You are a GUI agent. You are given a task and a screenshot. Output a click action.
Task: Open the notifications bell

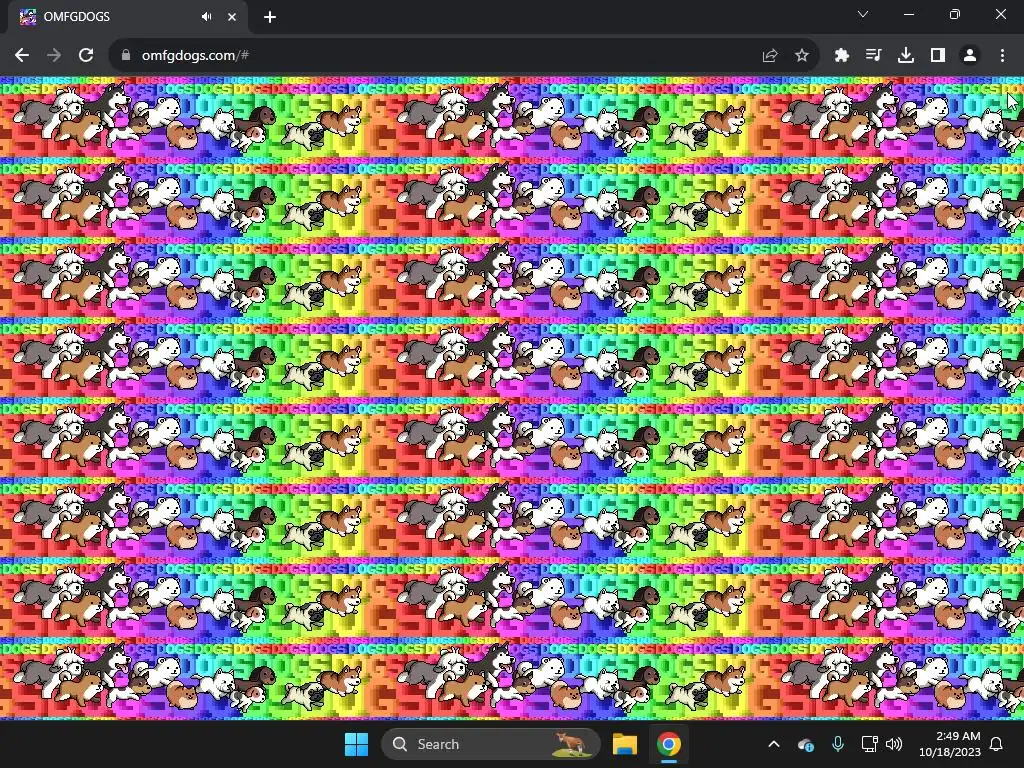tap(997, 744)
